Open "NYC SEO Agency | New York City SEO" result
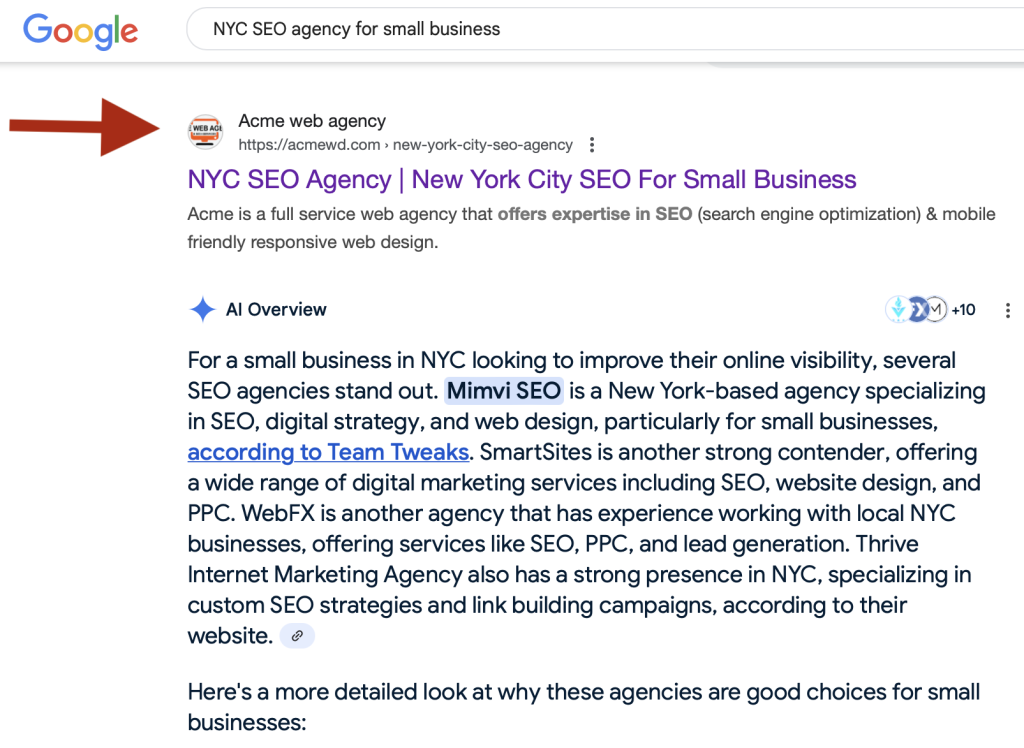Viewport: 1024px width, 748px height. coord(522,179)
